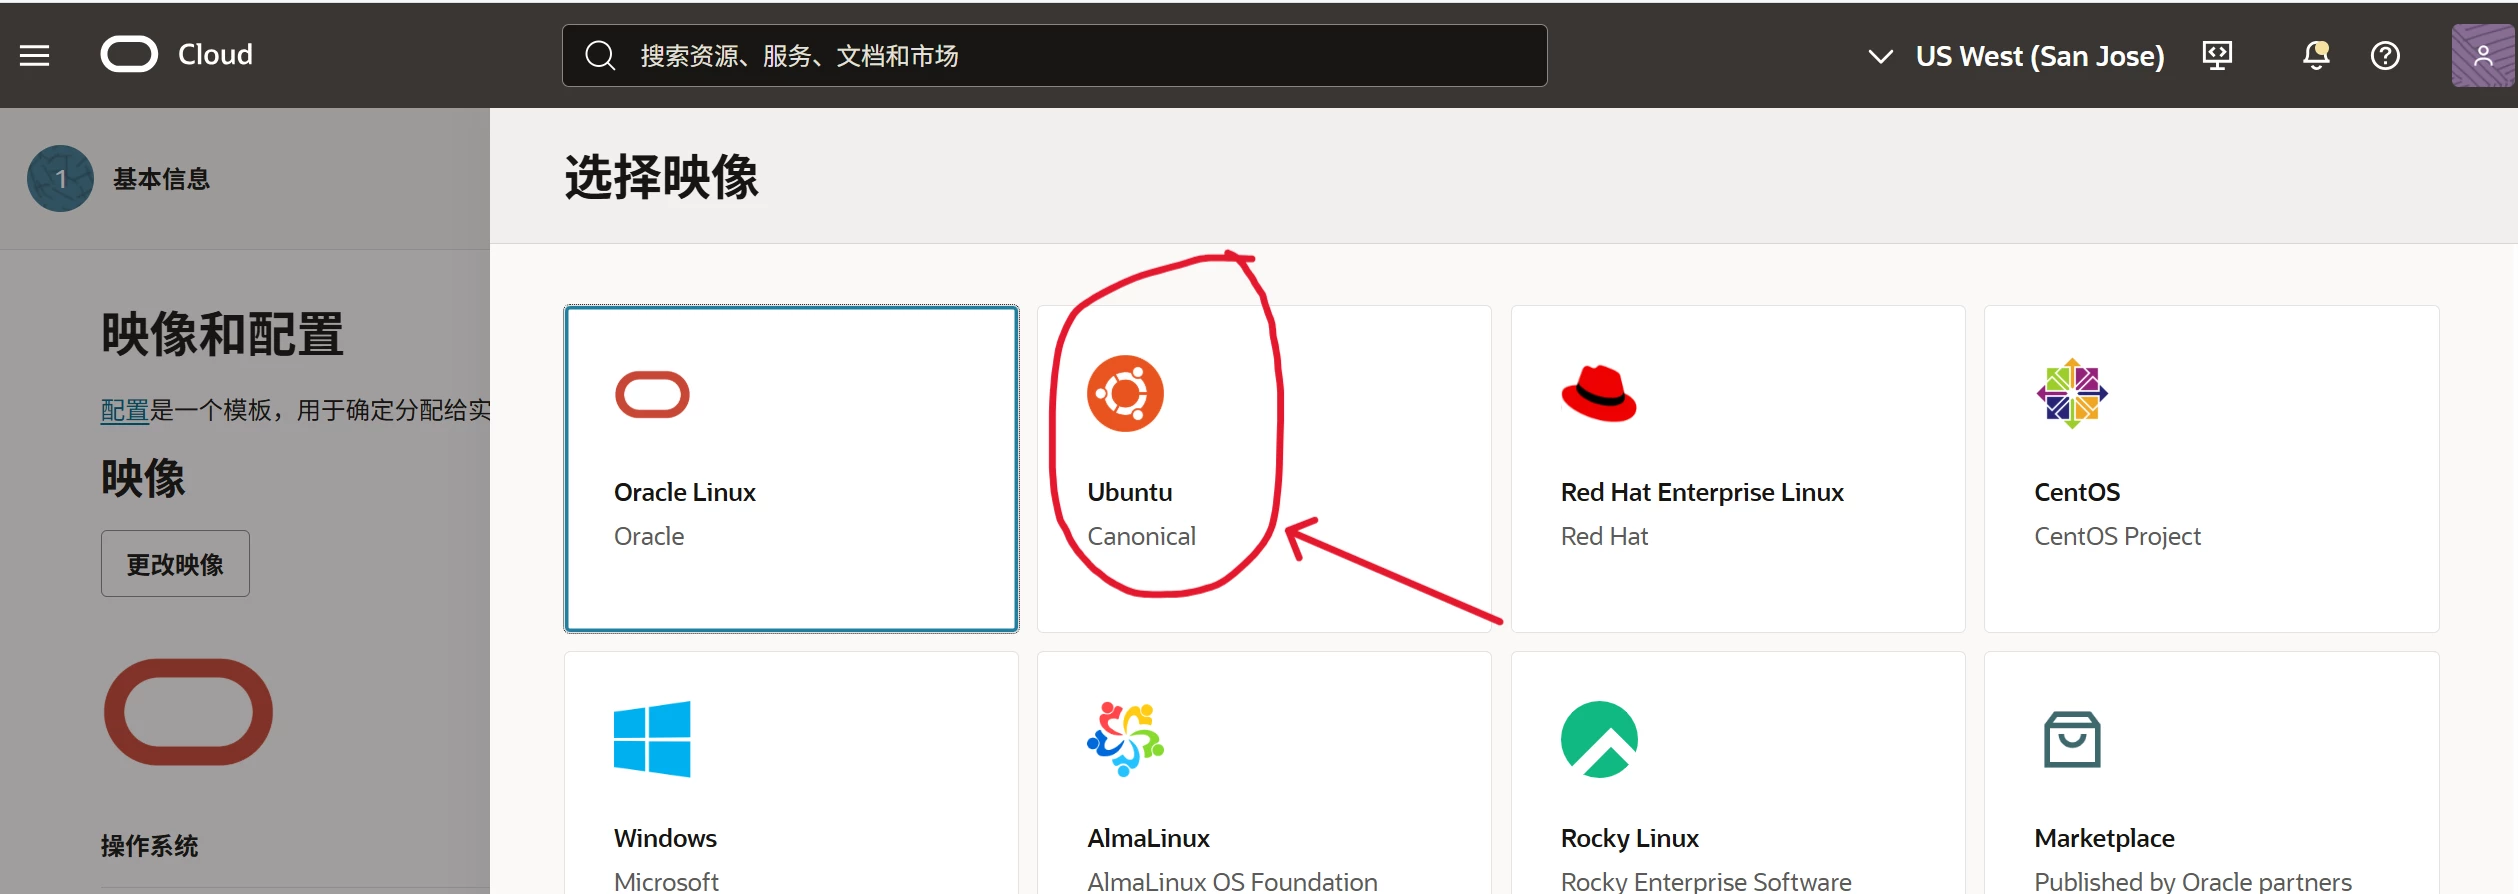
Task: Click the CentOS logo icon
Action: tap(2072, 393)
